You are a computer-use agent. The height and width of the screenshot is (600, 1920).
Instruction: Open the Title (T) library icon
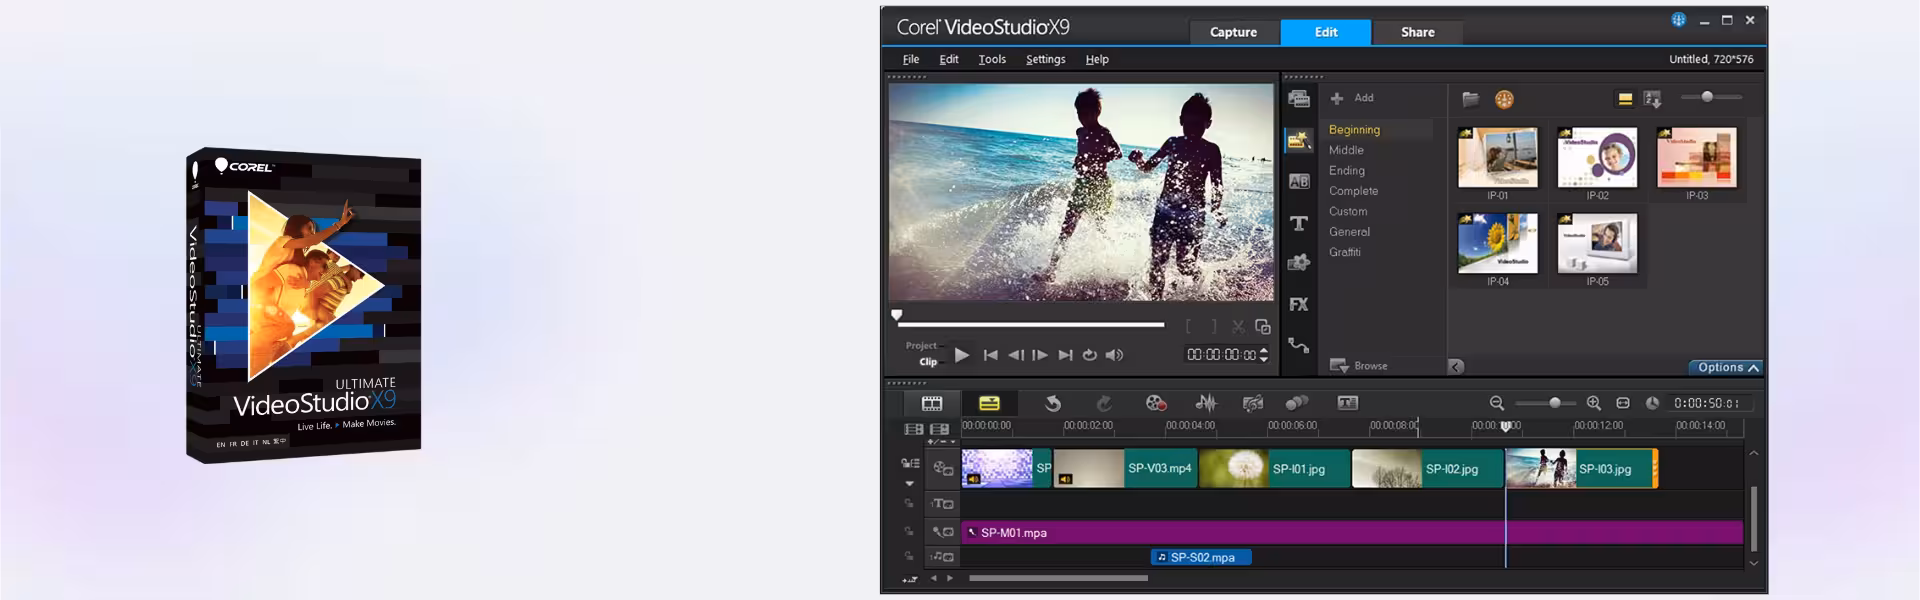[x=1298, y=223]
